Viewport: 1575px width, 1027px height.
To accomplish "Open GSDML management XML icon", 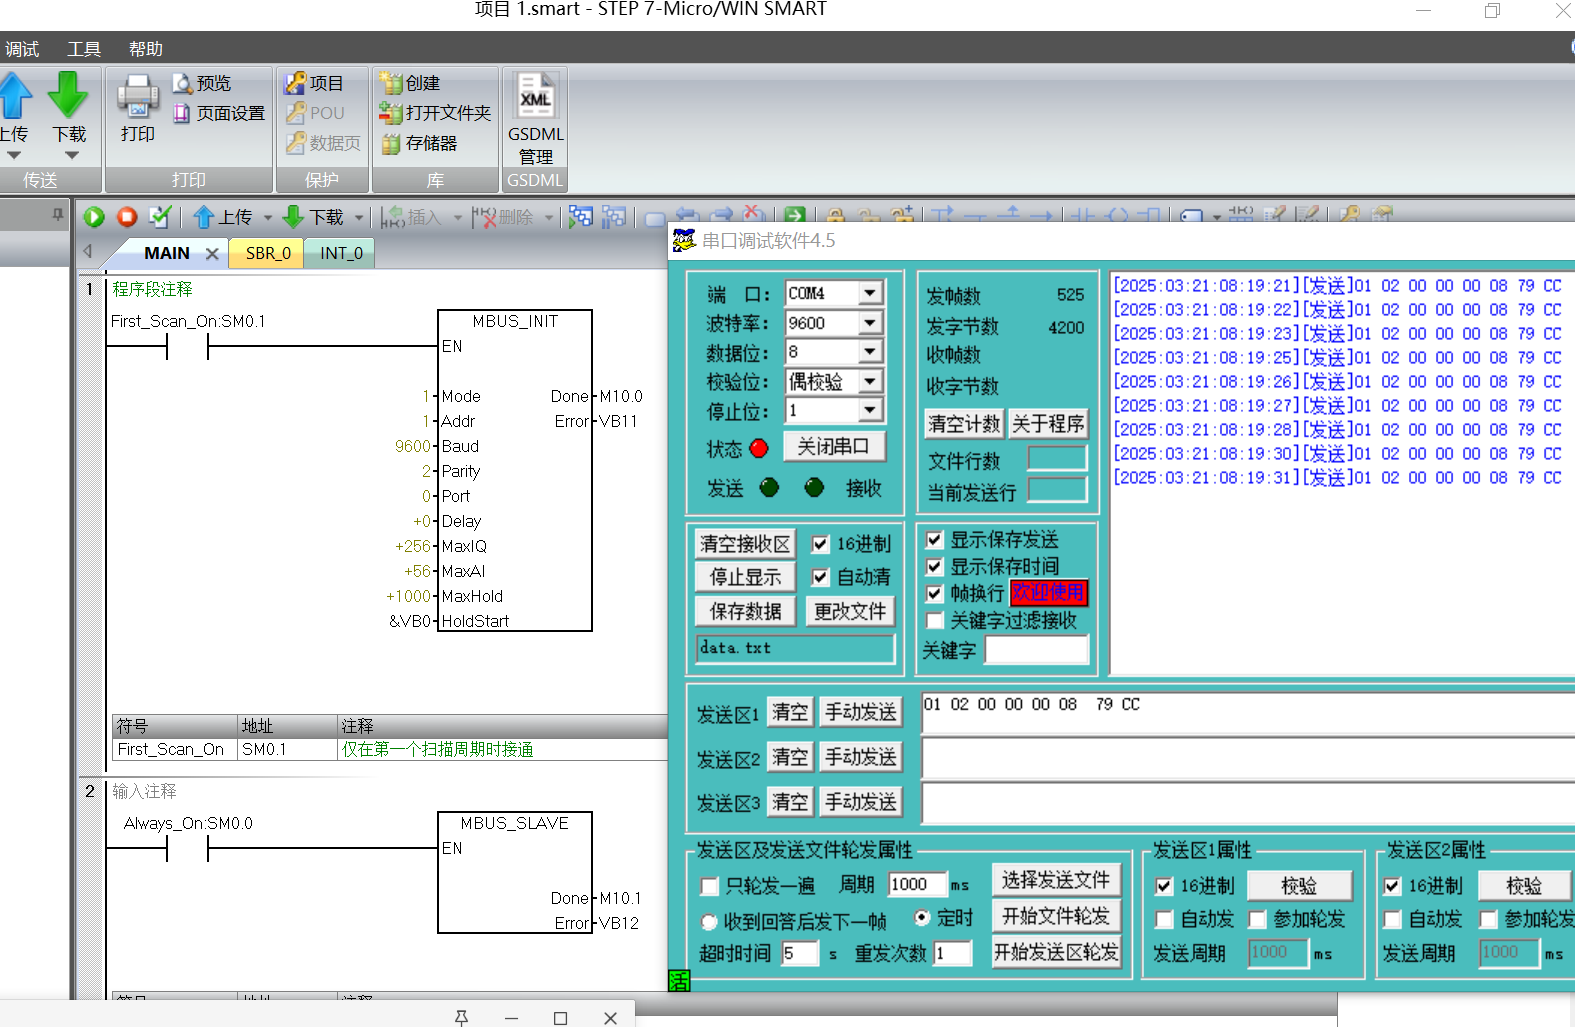I will coord(535,97).
